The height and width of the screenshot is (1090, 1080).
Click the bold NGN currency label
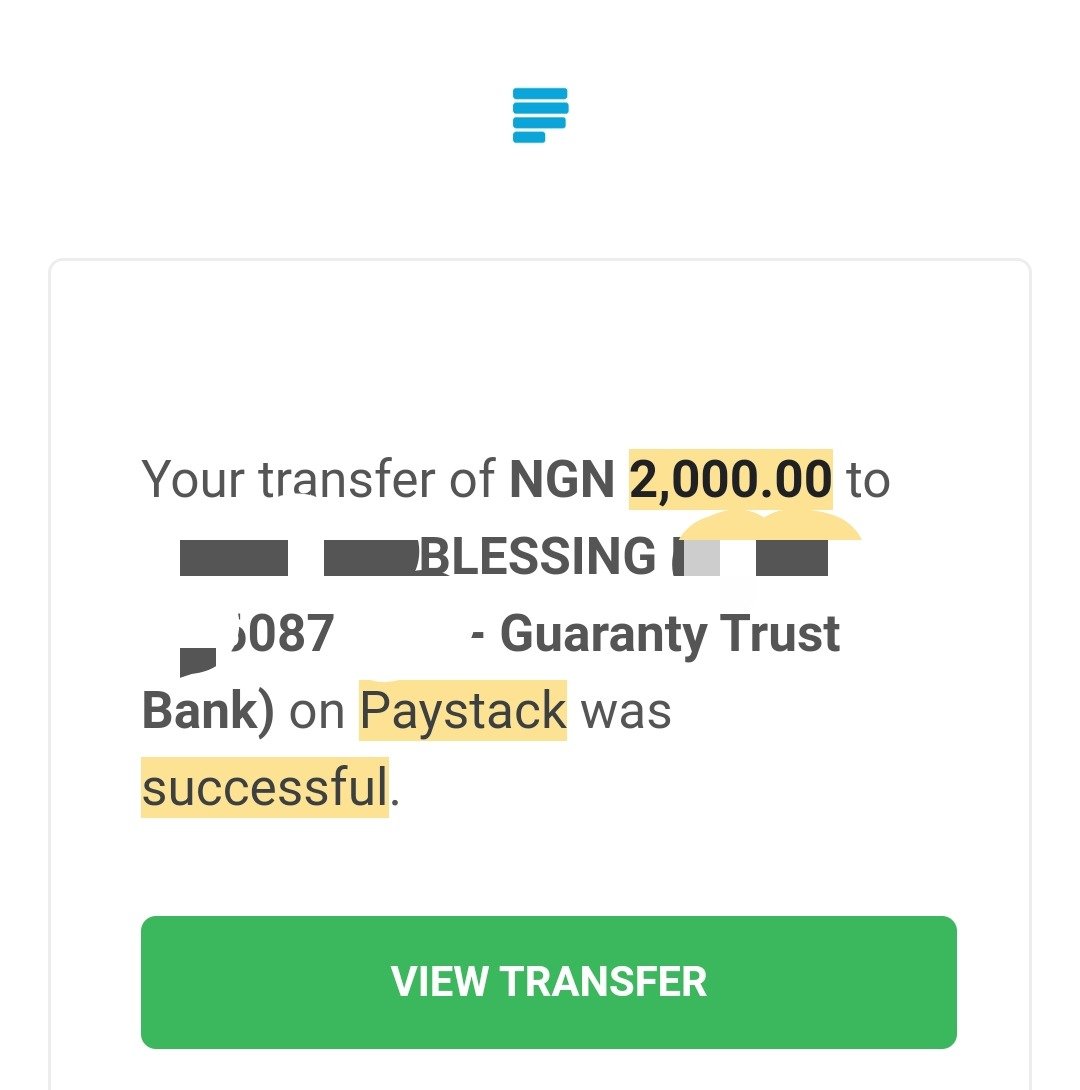[x=562, y=480]
